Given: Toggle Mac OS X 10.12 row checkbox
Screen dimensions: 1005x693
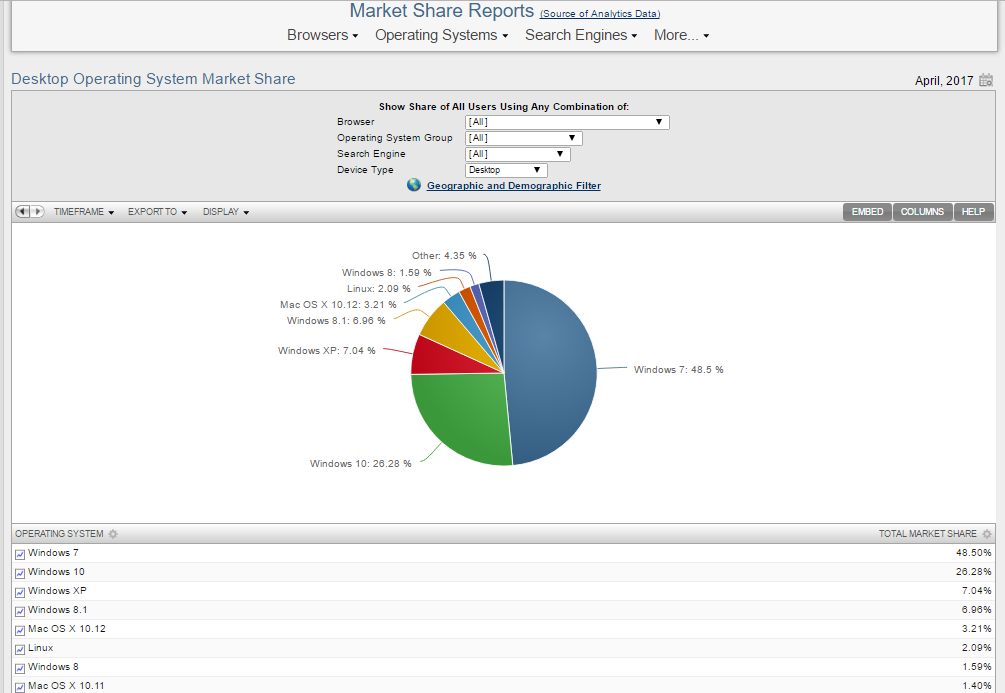Looking at the screenshot, I should click(20, 630).
